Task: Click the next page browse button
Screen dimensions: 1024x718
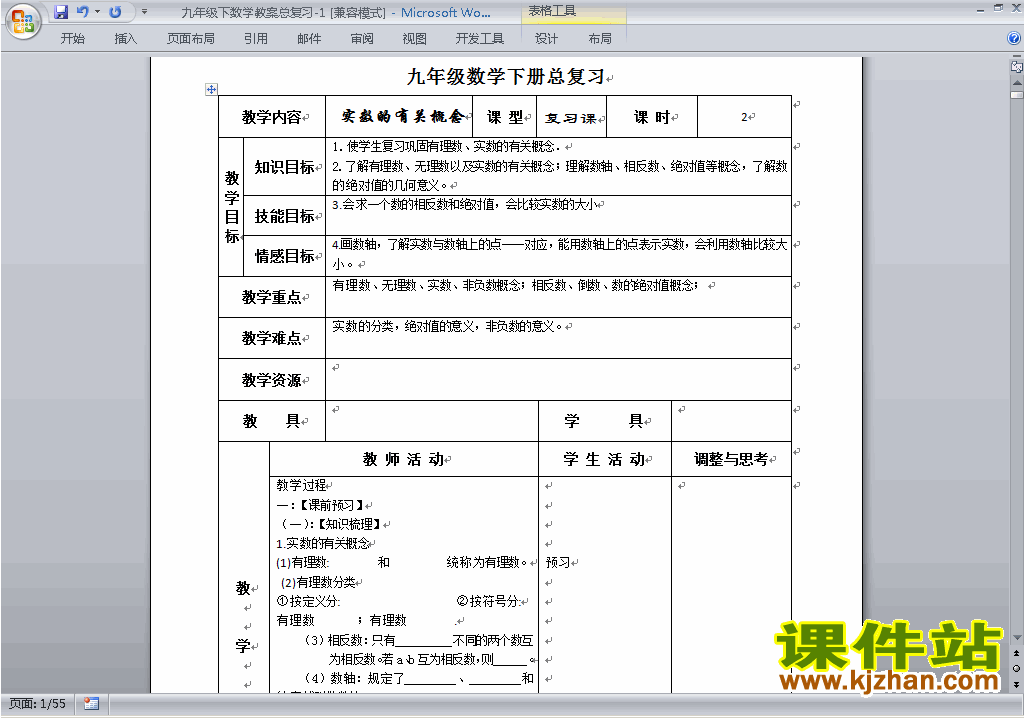Action: click(x=1017, y=684)
